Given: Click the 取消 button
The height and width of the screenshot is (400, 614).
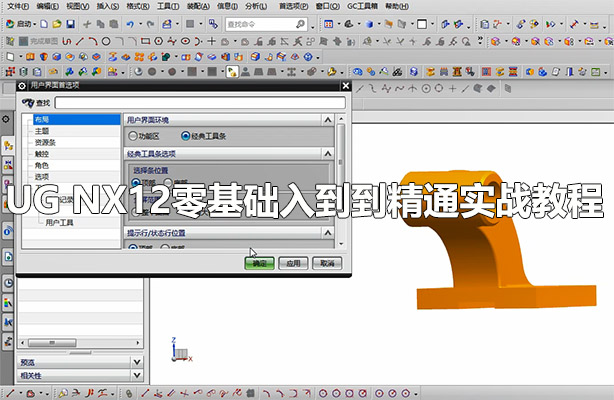Looking at the screenshot, I should [x=326, y=263].
